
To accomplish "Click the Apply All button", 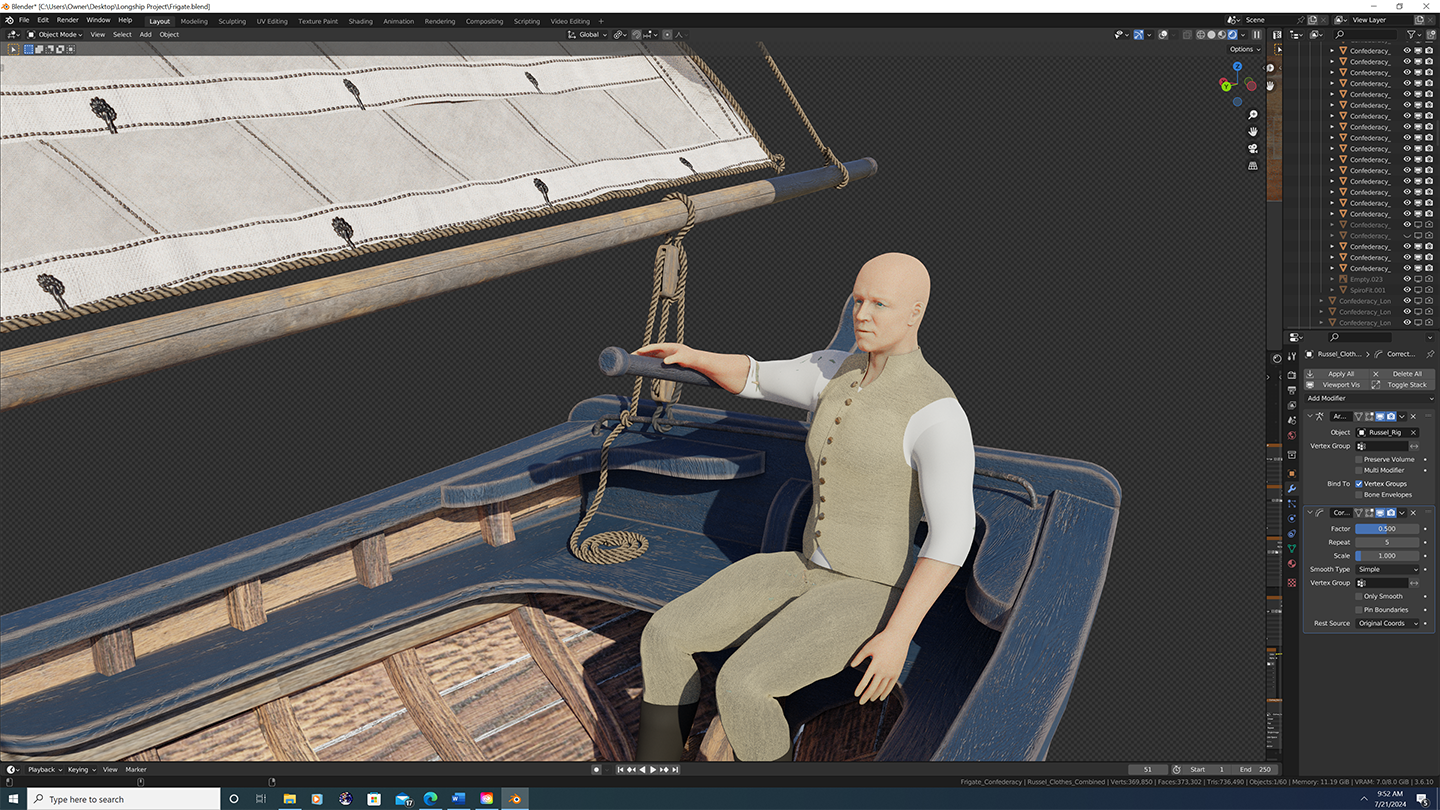I will 1336,374.
